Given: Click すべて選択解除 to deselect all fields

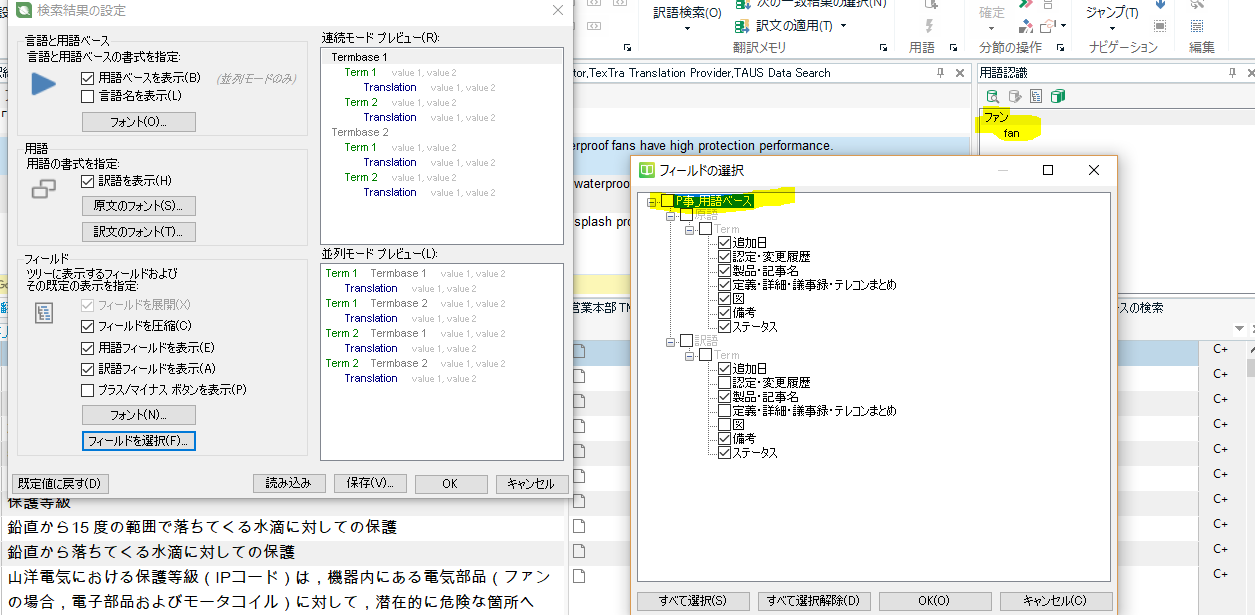Looking at the screenshot, I should point(815,601).
